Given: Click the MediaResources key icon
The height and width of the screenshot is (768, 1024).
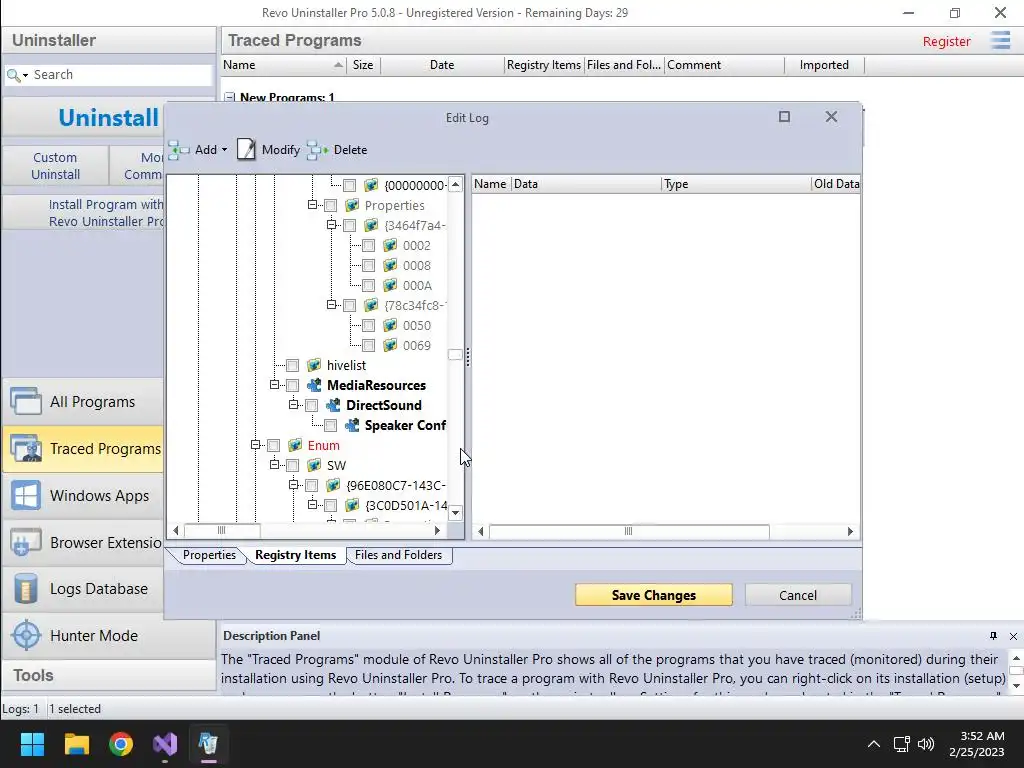Looking at the screenshot, I should pos(314,385).
